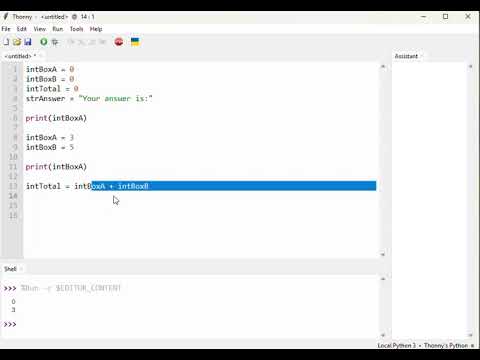Click "intTotal" in the highlighted line
This screenshot has width=480, height=360.
pos(43,186)
